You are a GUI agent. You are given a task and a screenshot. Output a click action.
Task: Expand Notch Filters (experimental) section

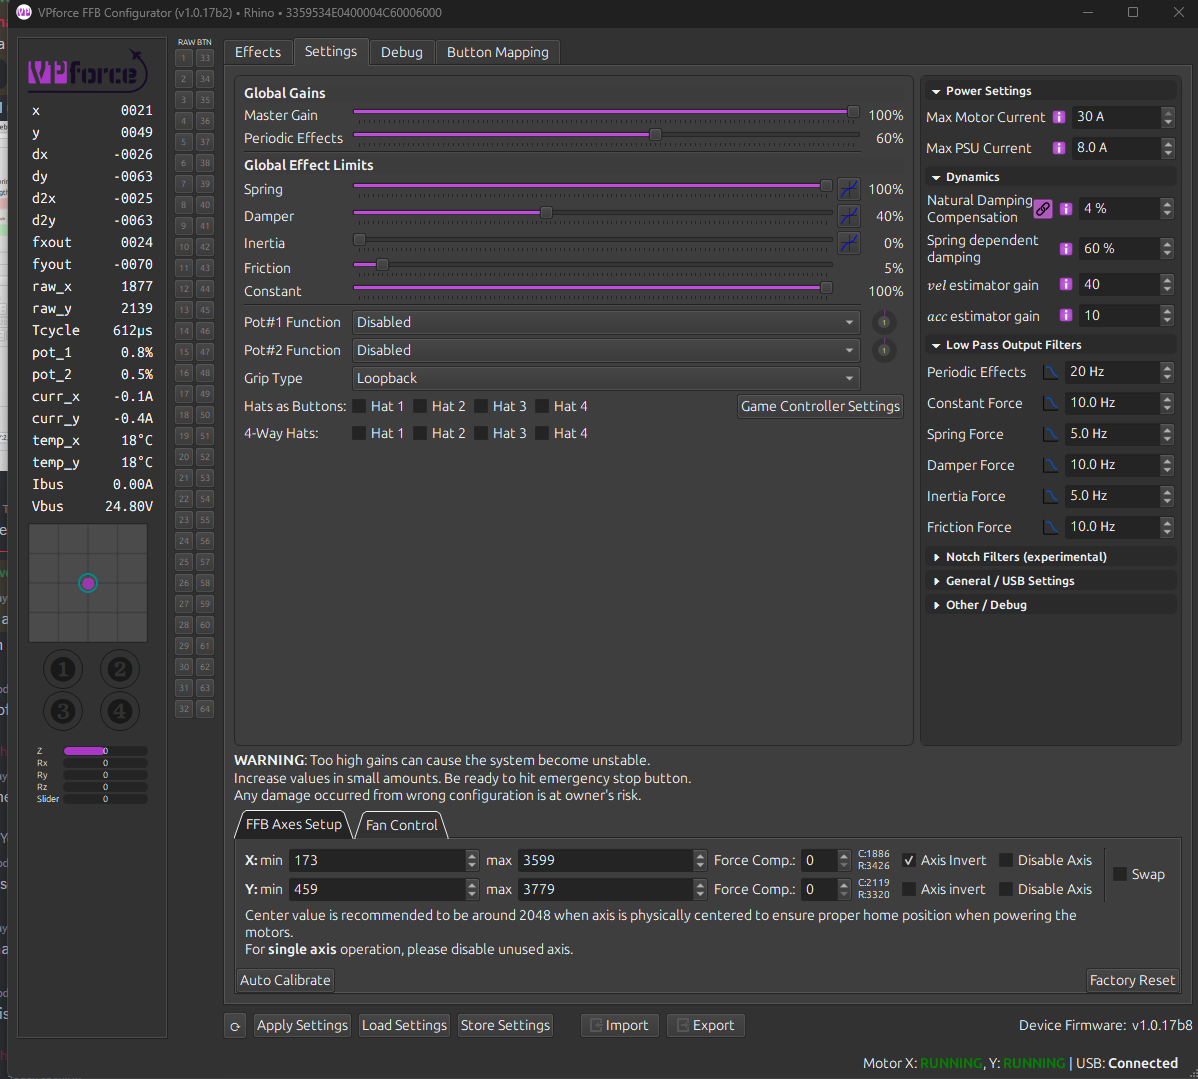point(1025,557)
